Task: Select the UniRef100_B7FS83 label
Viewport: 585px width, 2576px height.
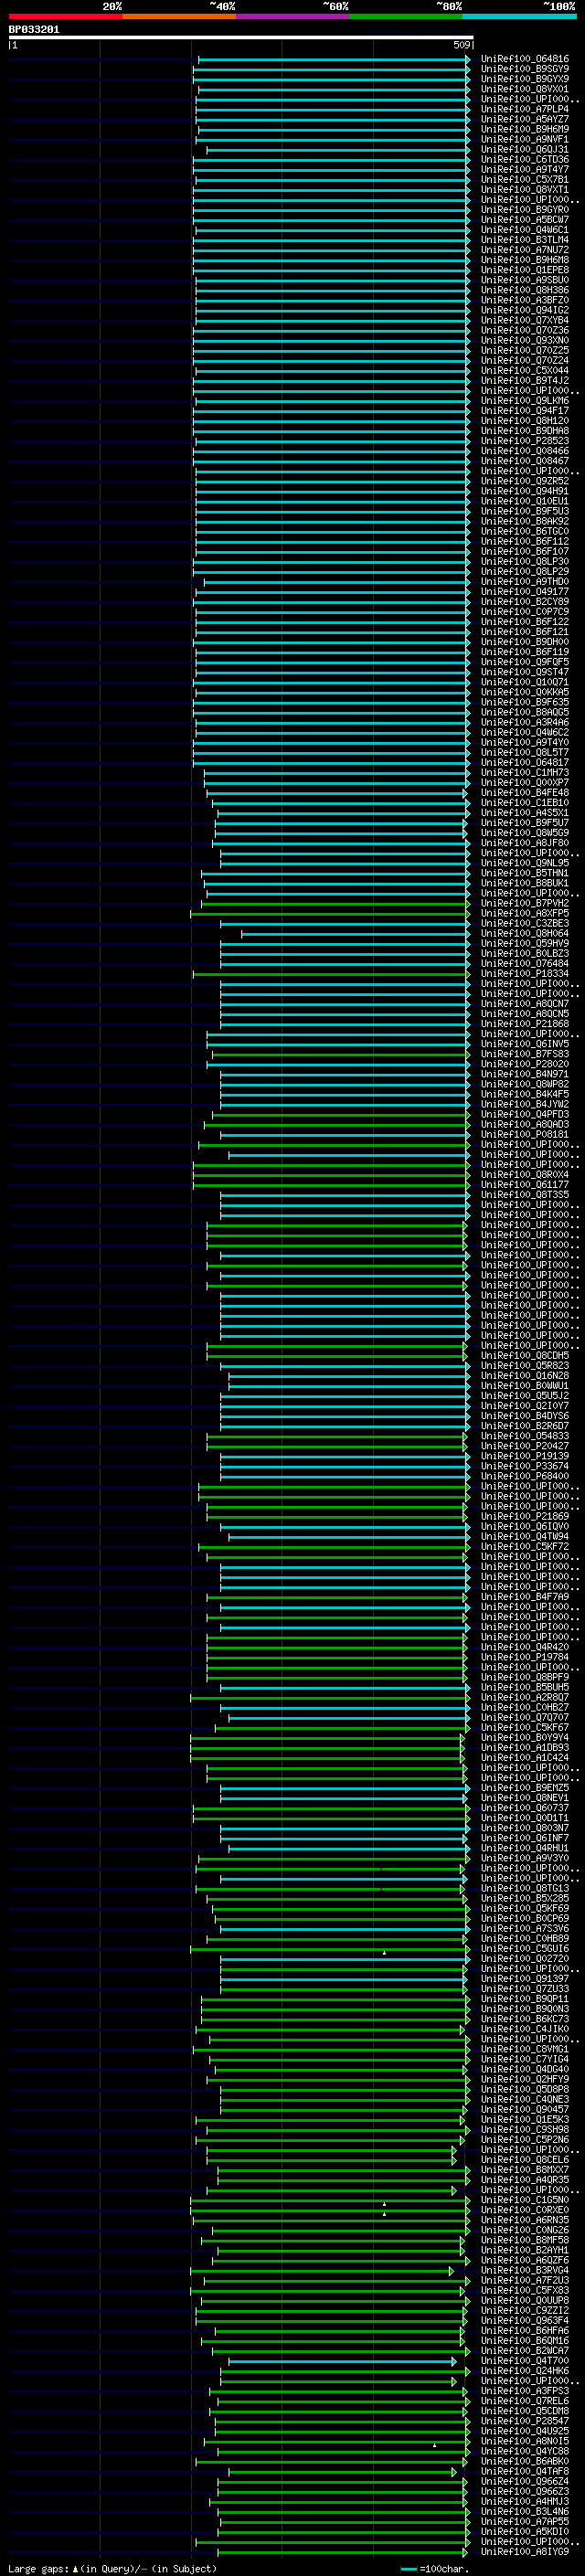Action: [x=525, y=1054]
